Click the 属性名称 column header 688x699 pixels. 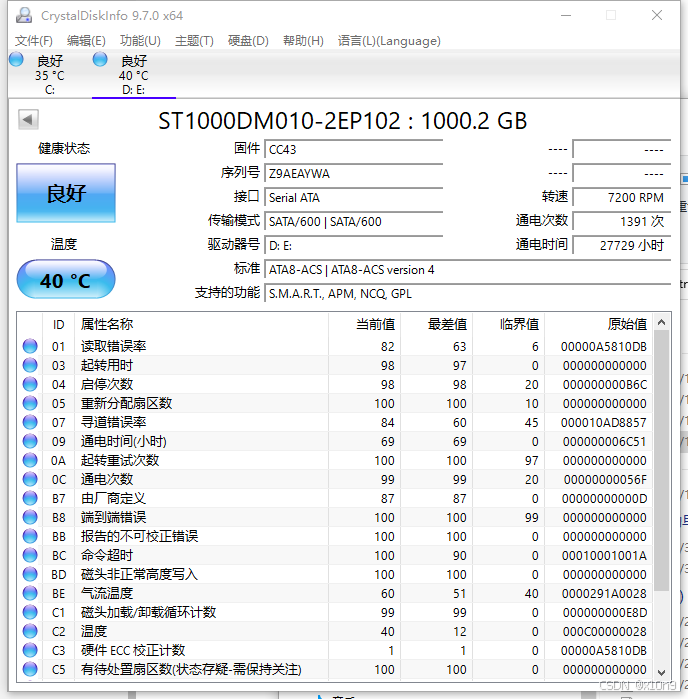coord(202,324)
